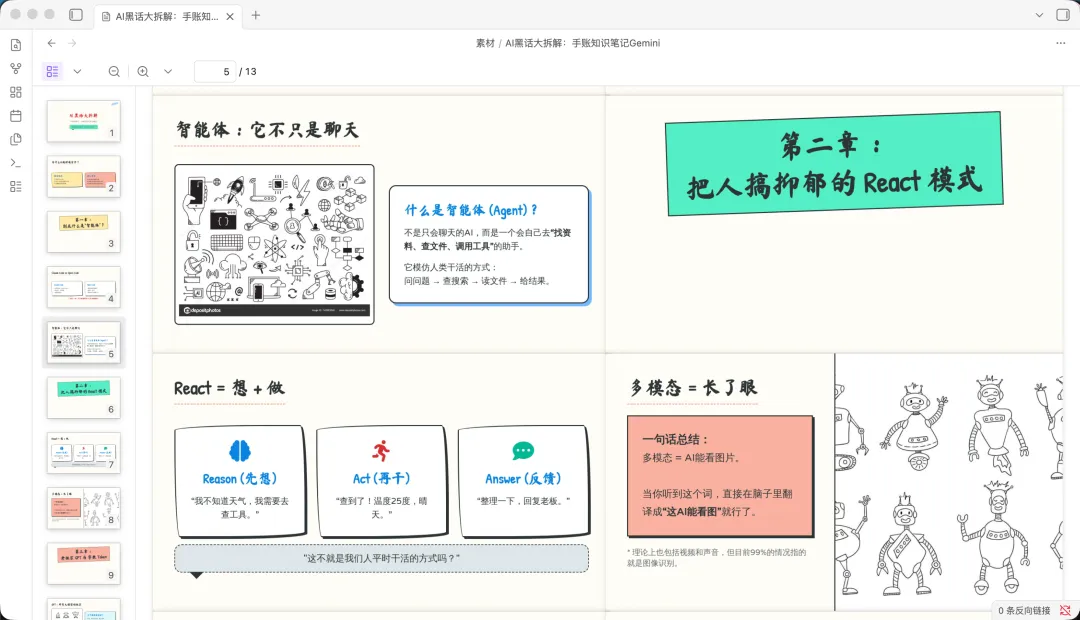Add a new tab with plus icon

pyautogui.click(x=256, y=15)
